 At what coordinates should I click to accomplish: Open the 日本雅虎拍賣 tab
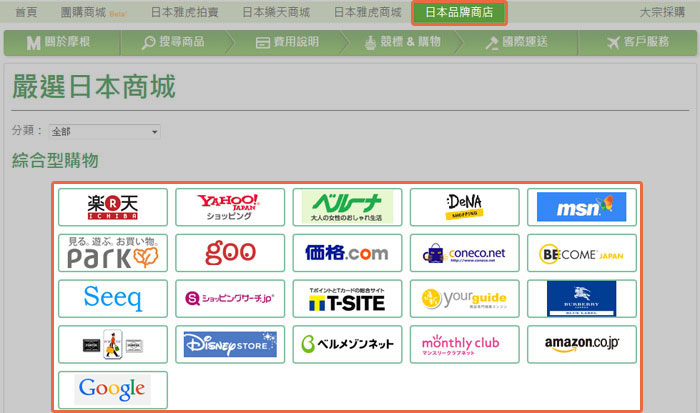pyautogui.click(x=184, y=13)
